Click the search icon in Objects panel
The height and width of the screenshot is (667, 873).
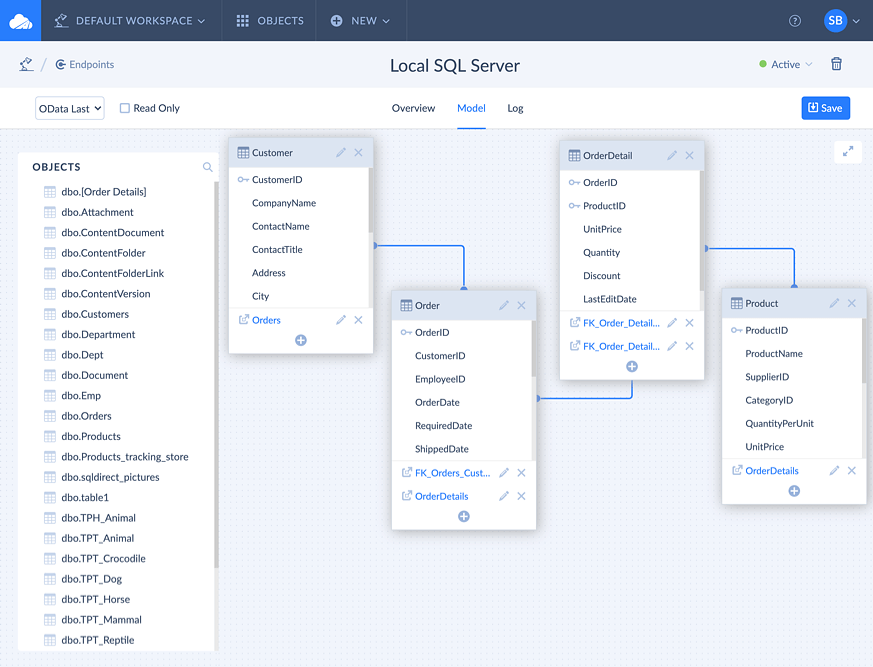[x=208, y=167]
